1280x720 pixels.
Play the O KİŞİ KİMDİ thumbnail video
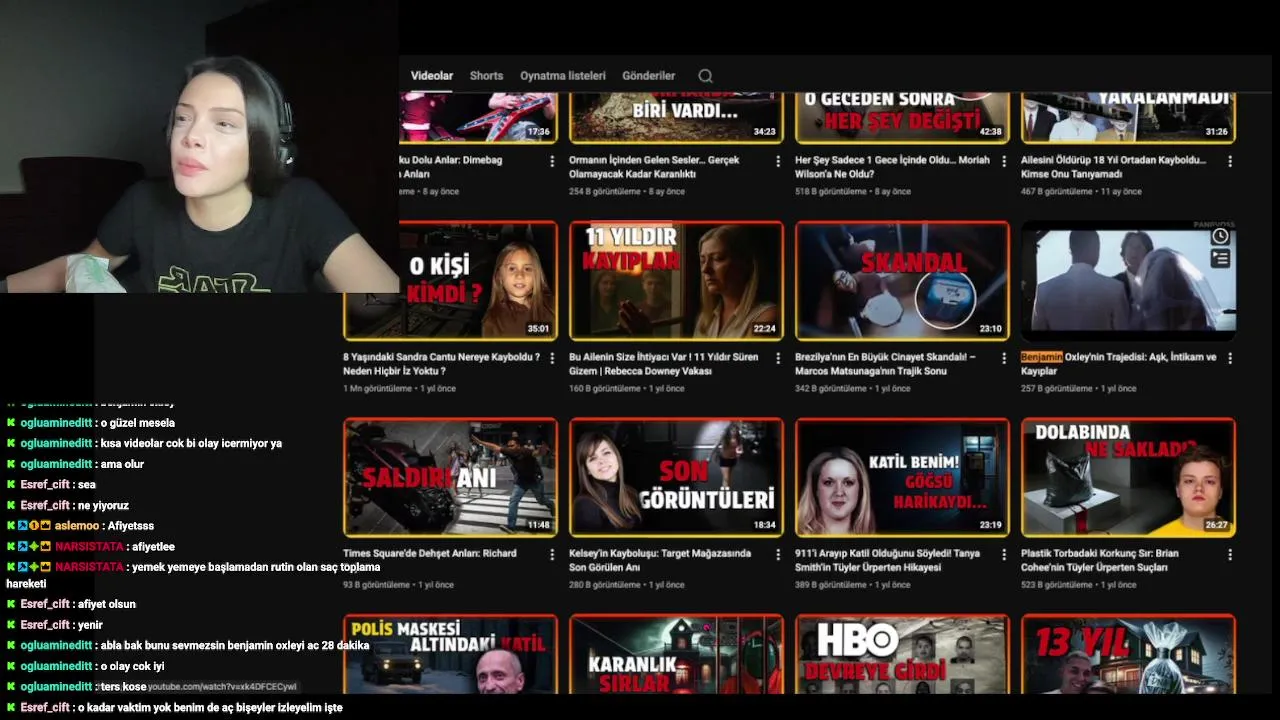pyautogui.click(x=450, y=281)
